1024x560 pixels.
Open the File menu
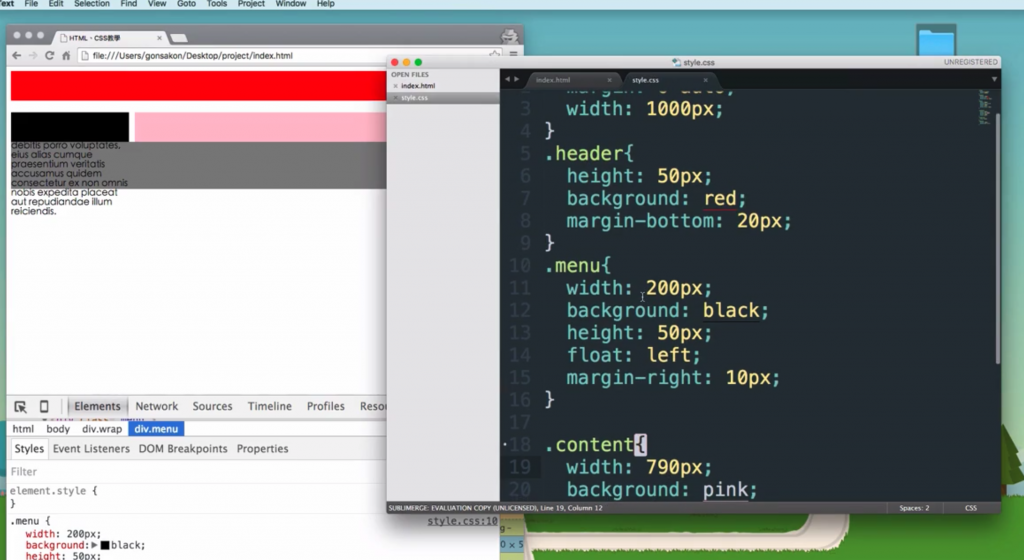pyautogui.click(x=31, y=4)
